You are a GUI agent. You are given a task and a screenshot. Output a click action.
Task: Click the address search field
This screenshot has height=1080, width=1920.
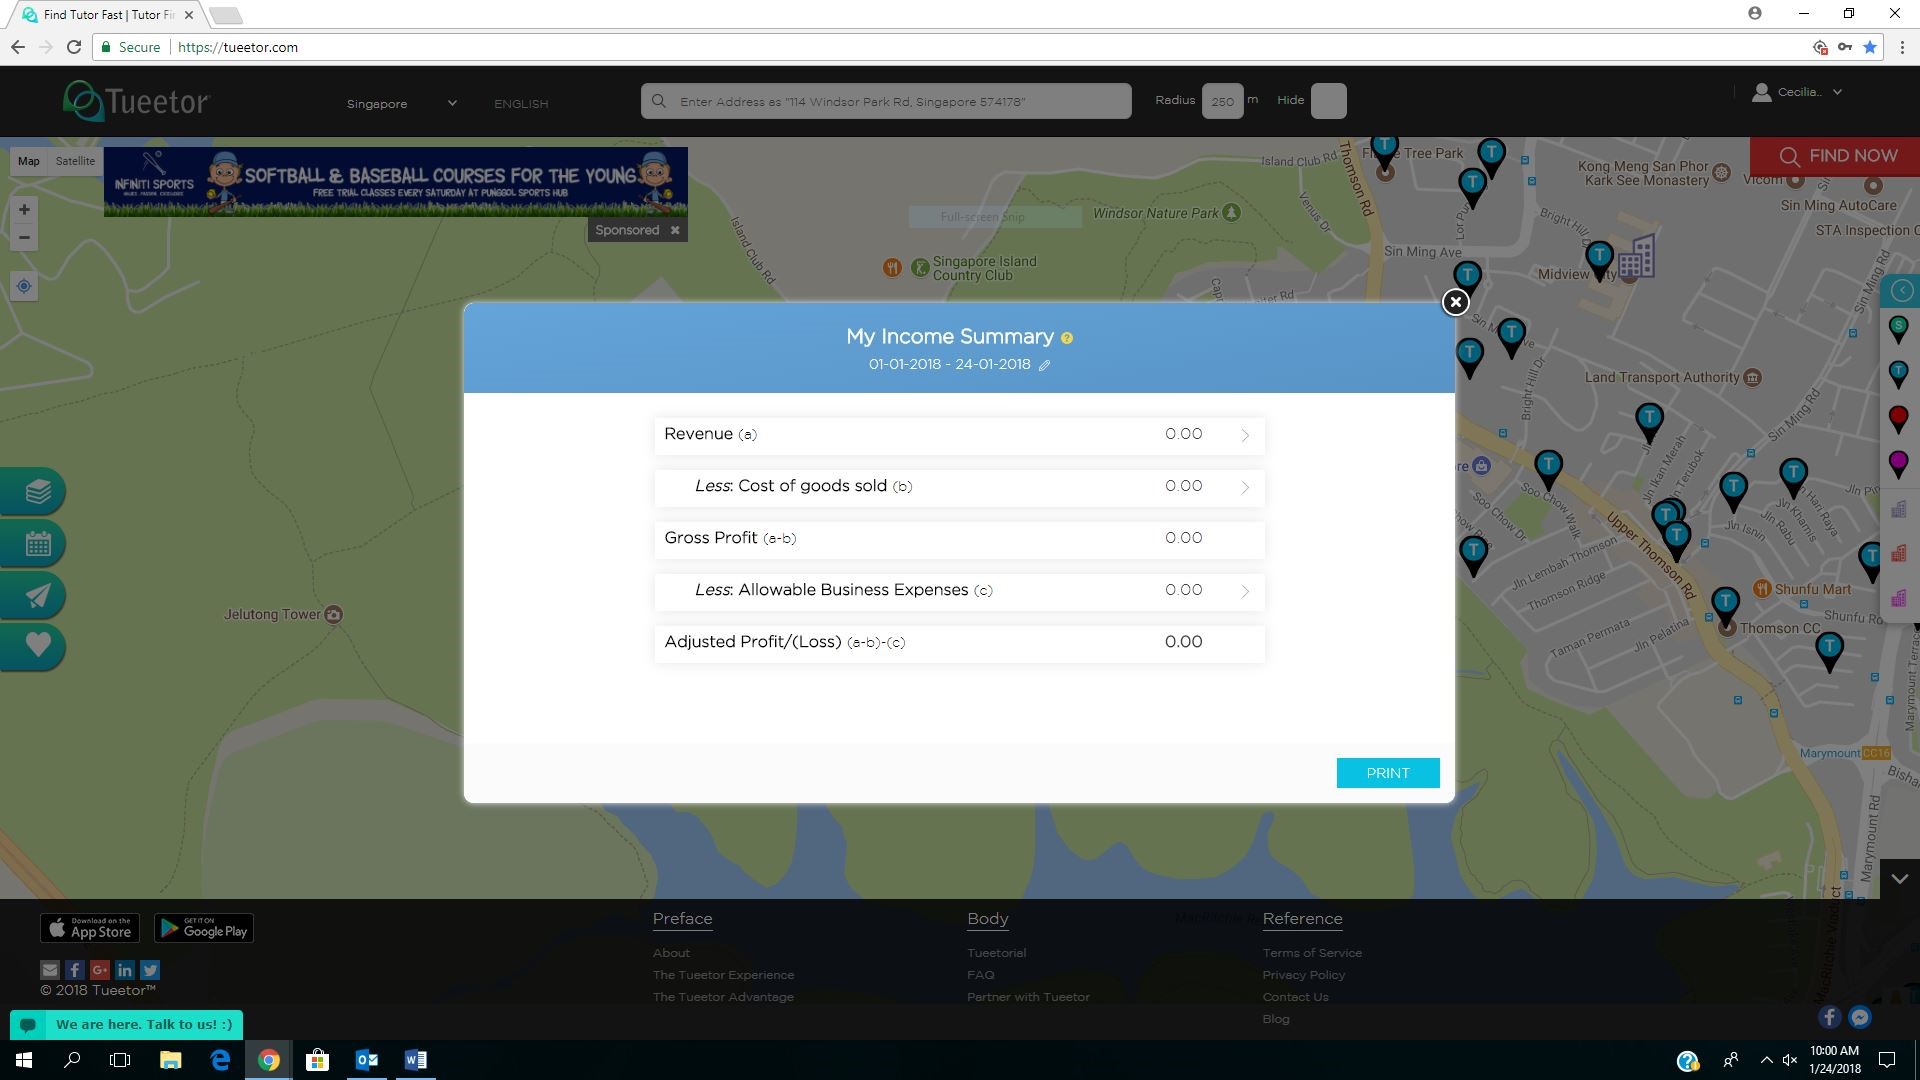point(886,101)
